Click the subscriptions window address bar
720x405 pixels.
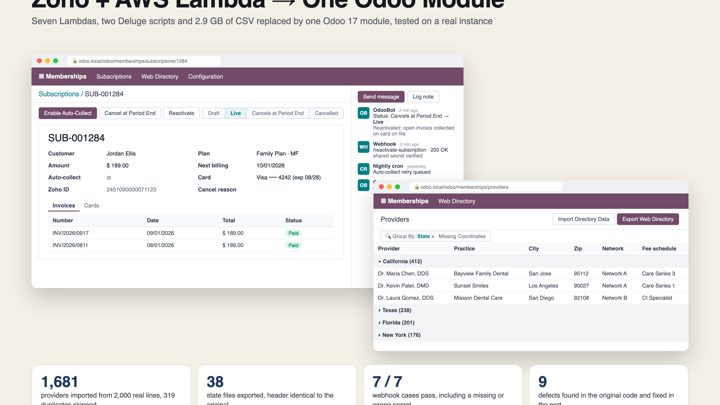click(144, 61)
